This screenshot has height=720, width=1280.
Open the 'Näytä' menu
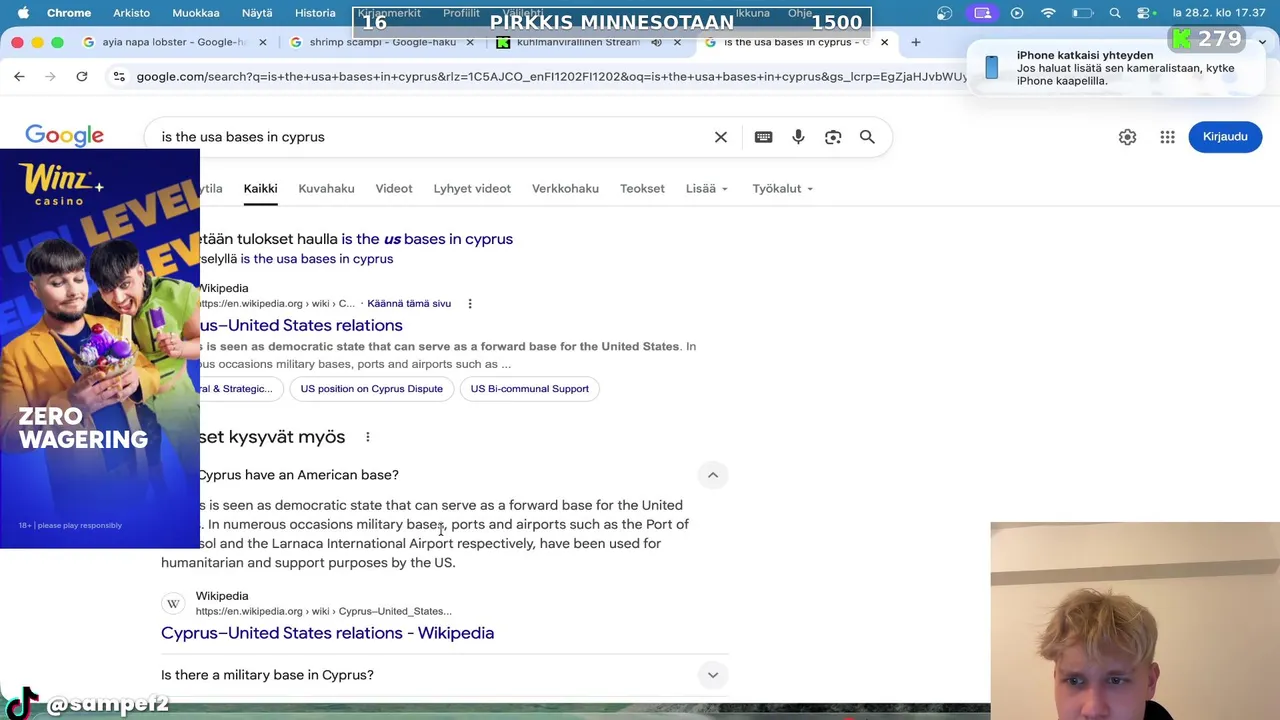click(x=257, y=13)
